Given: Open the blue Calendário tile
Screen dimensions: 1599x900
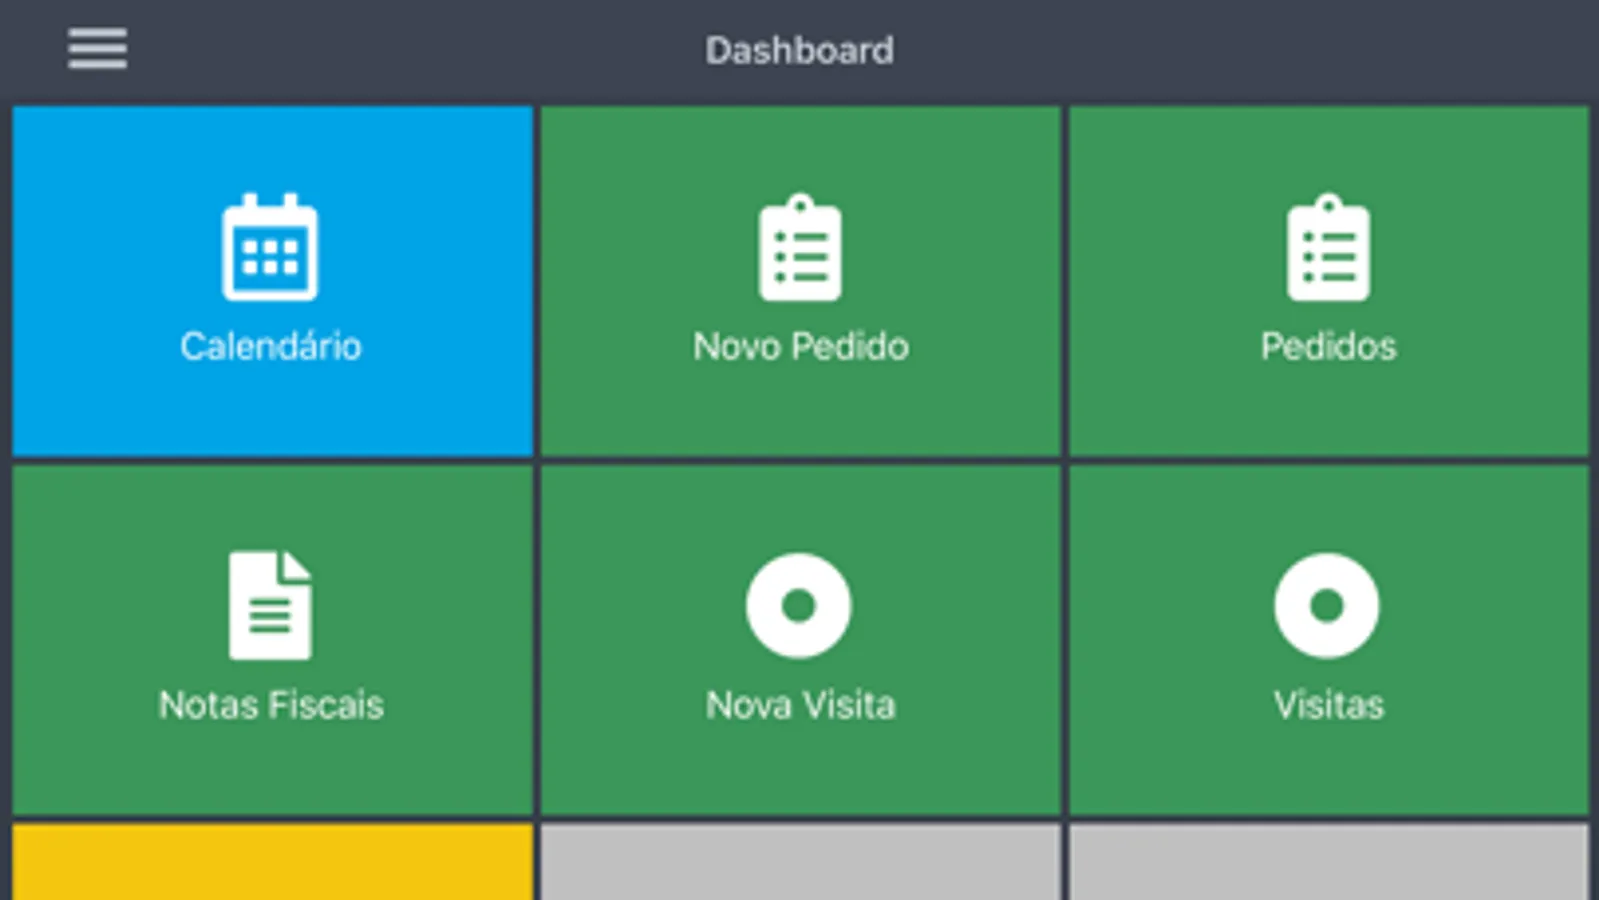Looking at the screenshot, I should [272, 410].
